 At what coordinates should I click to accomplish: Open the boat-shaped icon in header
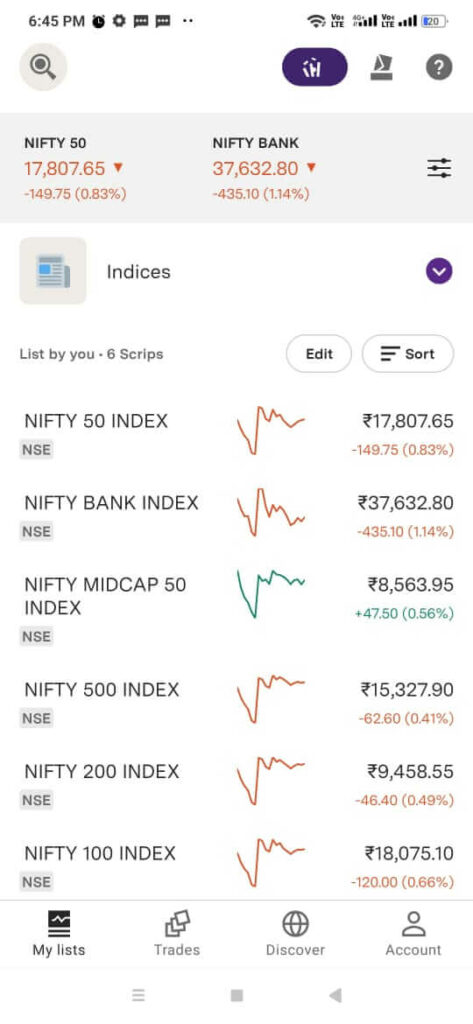click(382, 67)
